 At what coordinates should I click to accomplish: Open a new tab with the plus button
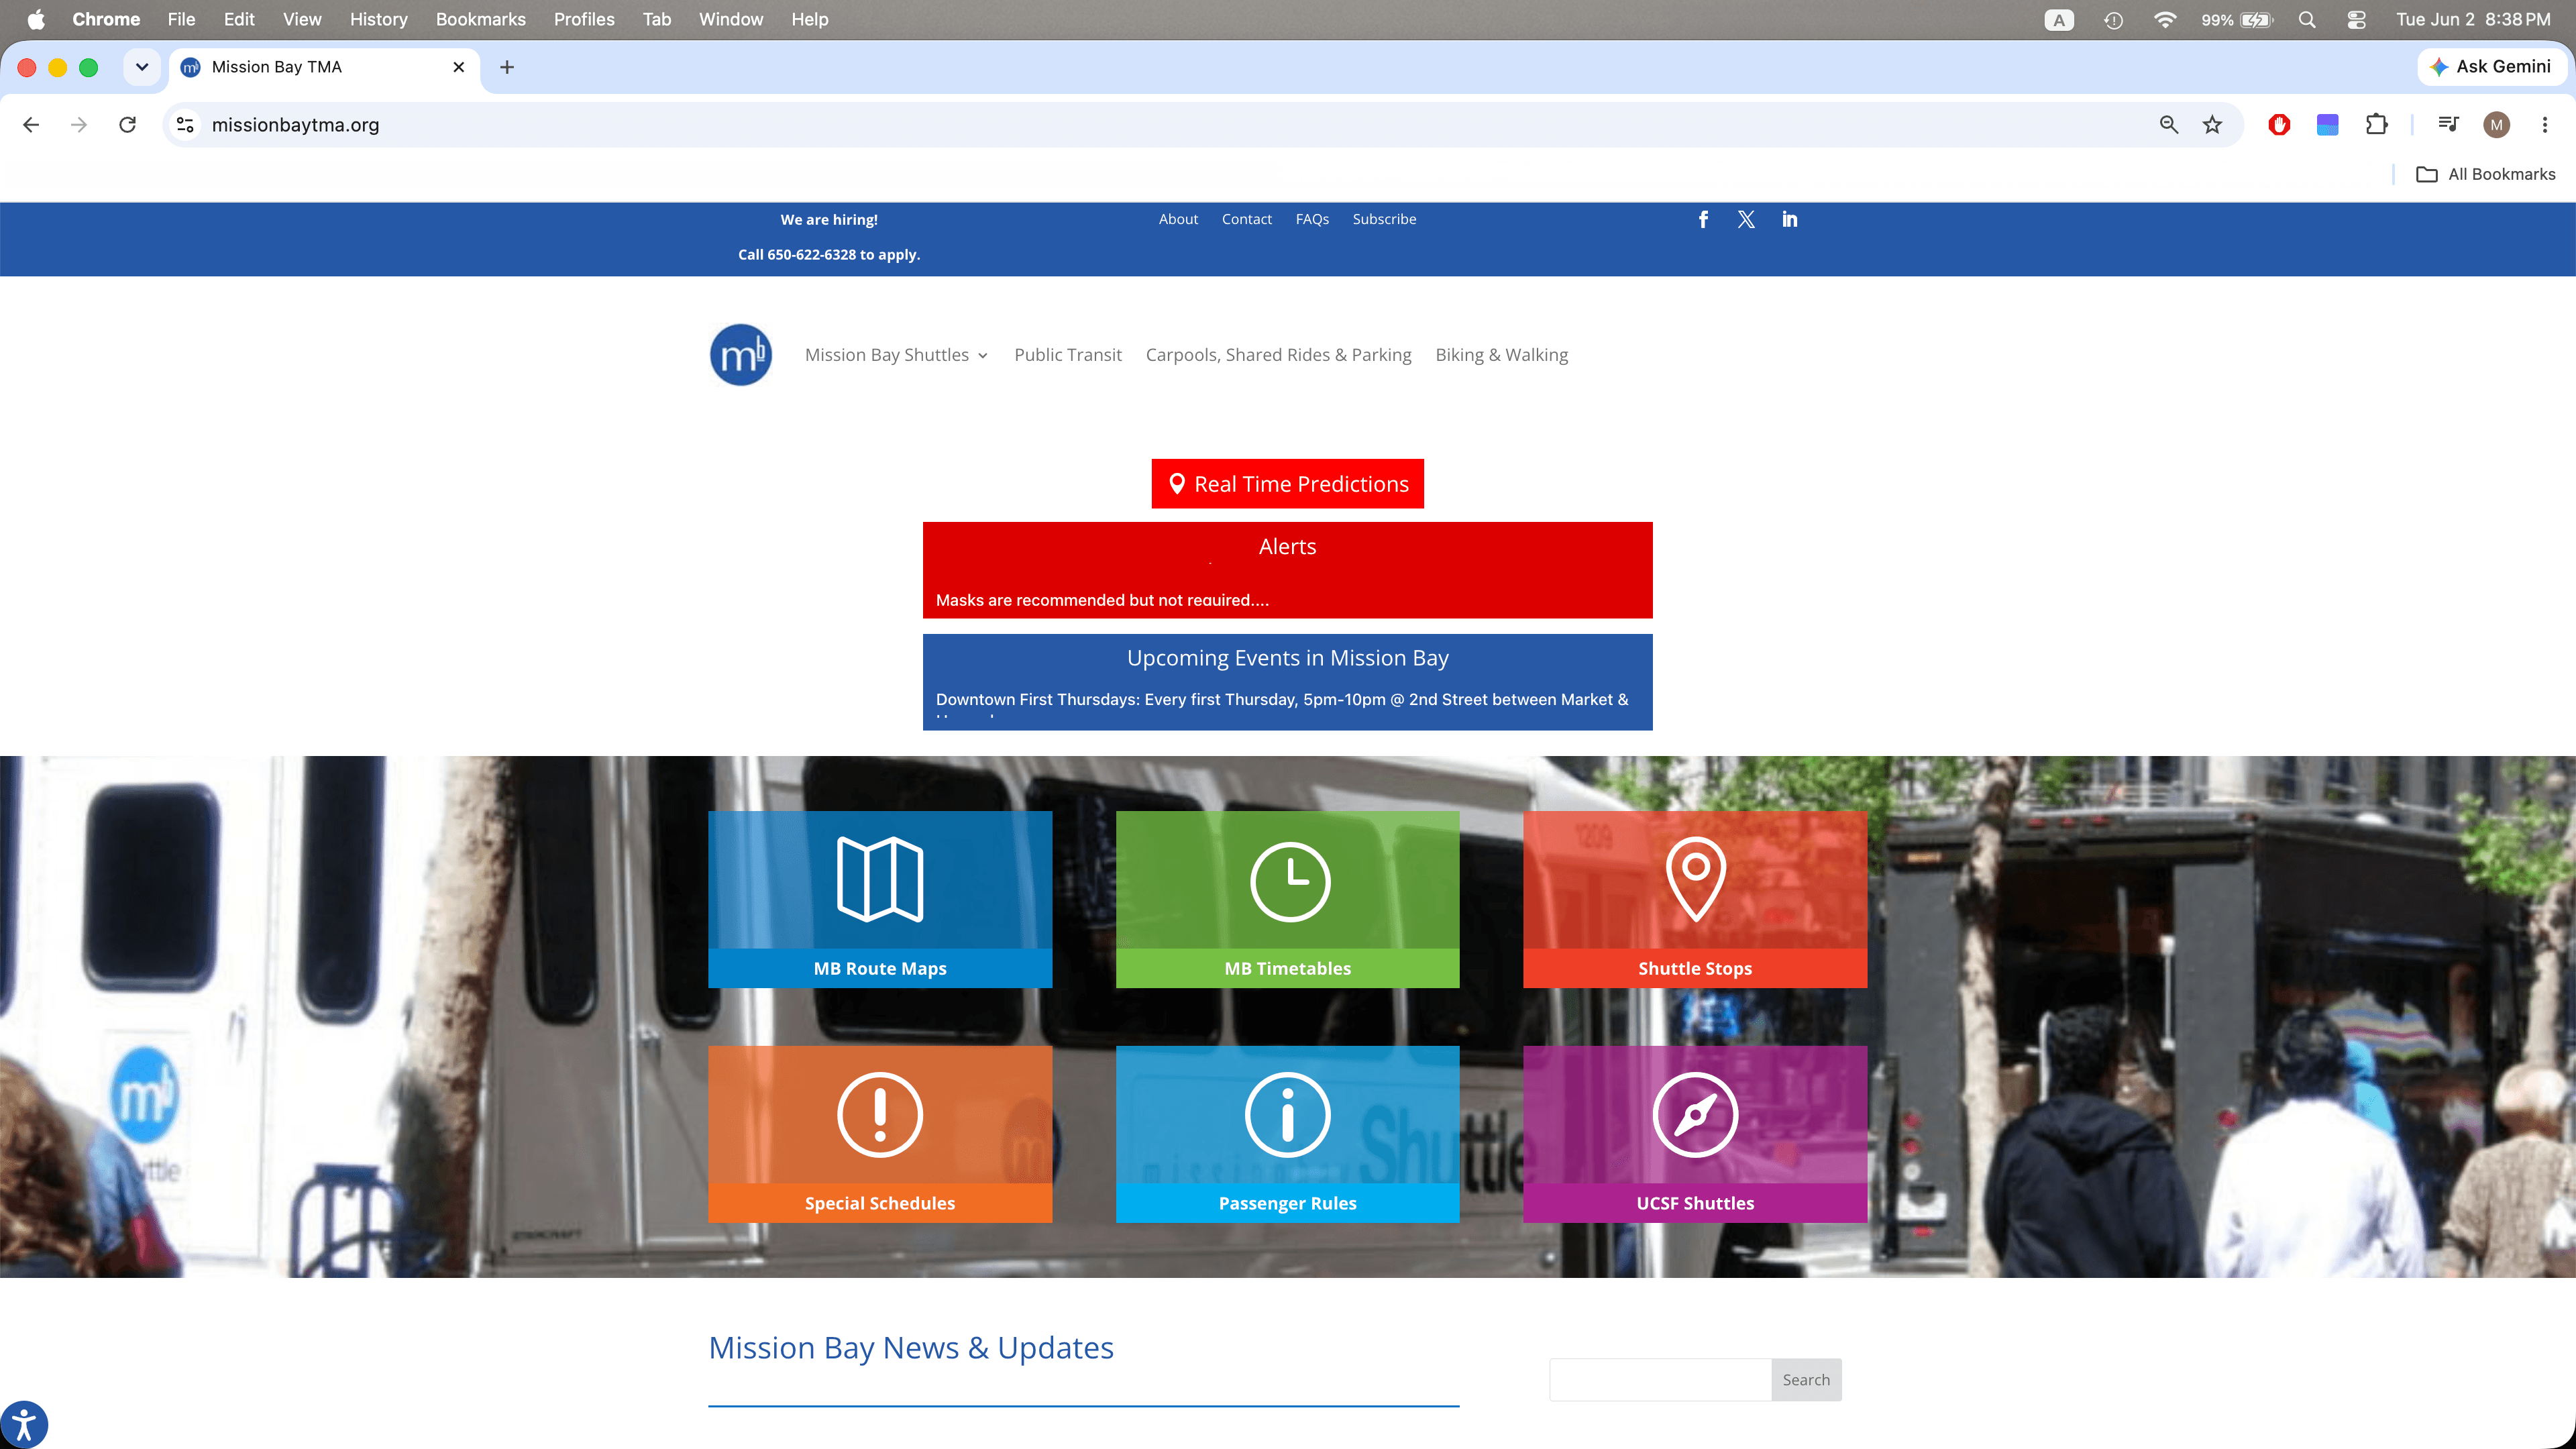507,67
